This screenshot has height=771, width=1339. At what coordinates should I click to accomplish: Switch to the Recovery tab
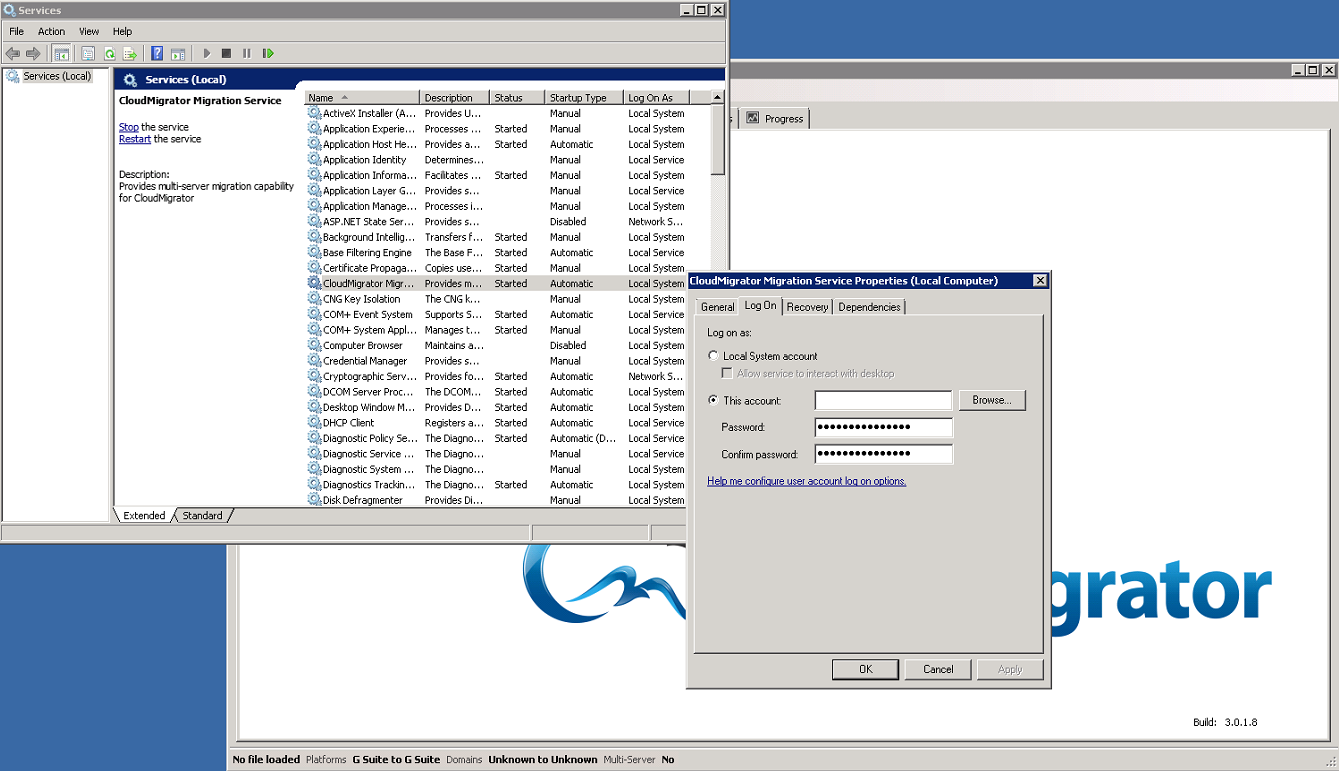tap(807, 307)
